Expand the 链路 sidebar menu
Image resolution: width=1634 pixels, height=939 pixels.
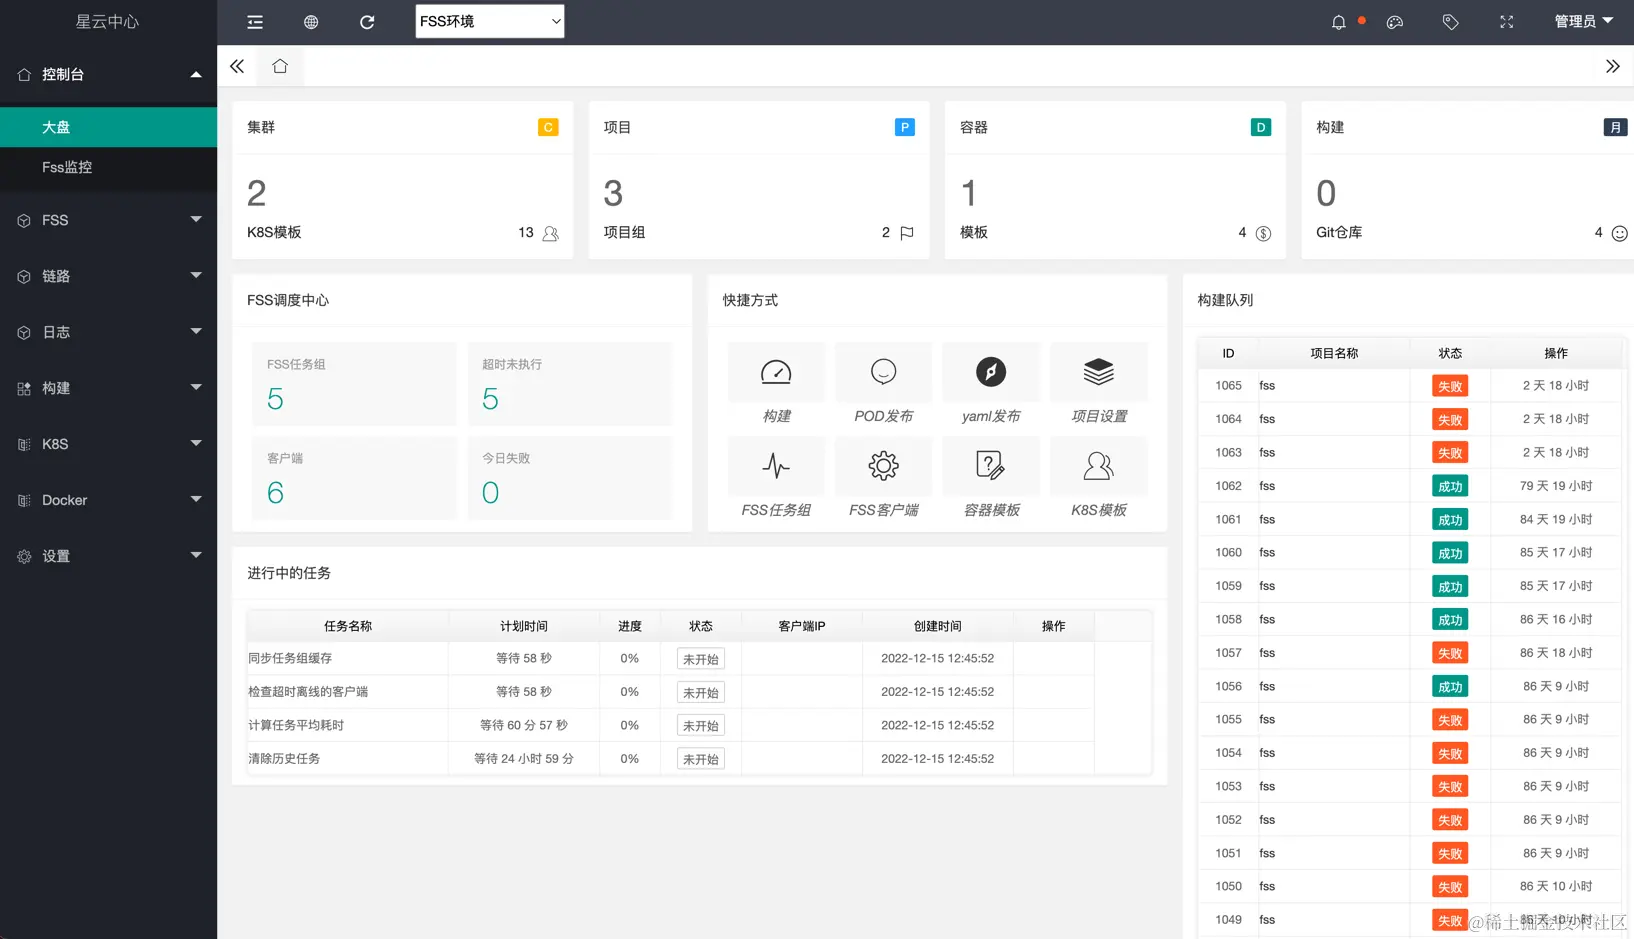[x=108, y=276]
